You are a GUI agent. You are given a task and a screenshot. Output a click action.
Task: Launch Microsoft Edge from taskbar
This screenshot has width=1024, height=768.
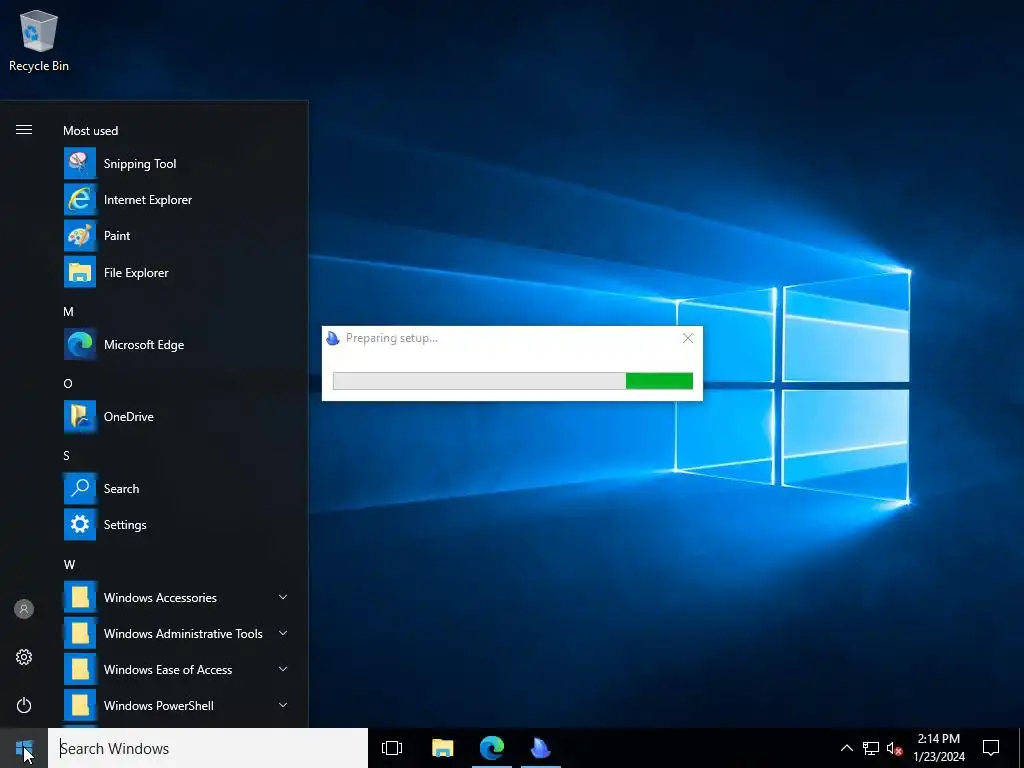pyautogui.click(x=492, y=748)
